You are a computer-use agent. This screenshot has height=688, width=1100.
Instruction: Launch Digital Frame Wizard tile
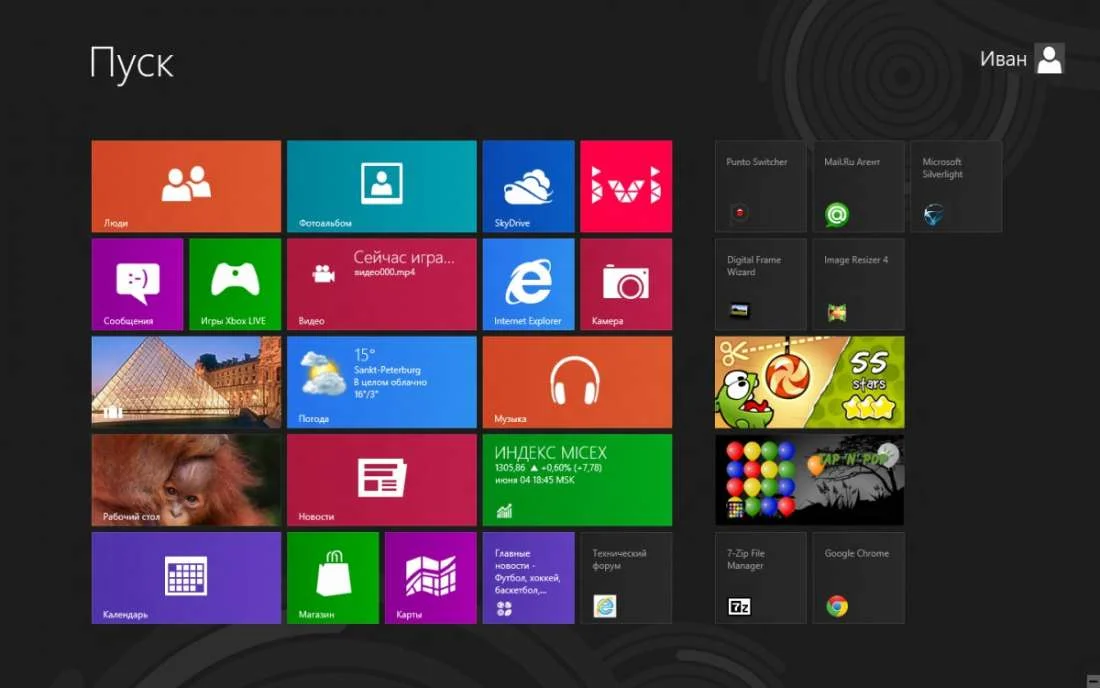tap(760, 284)
